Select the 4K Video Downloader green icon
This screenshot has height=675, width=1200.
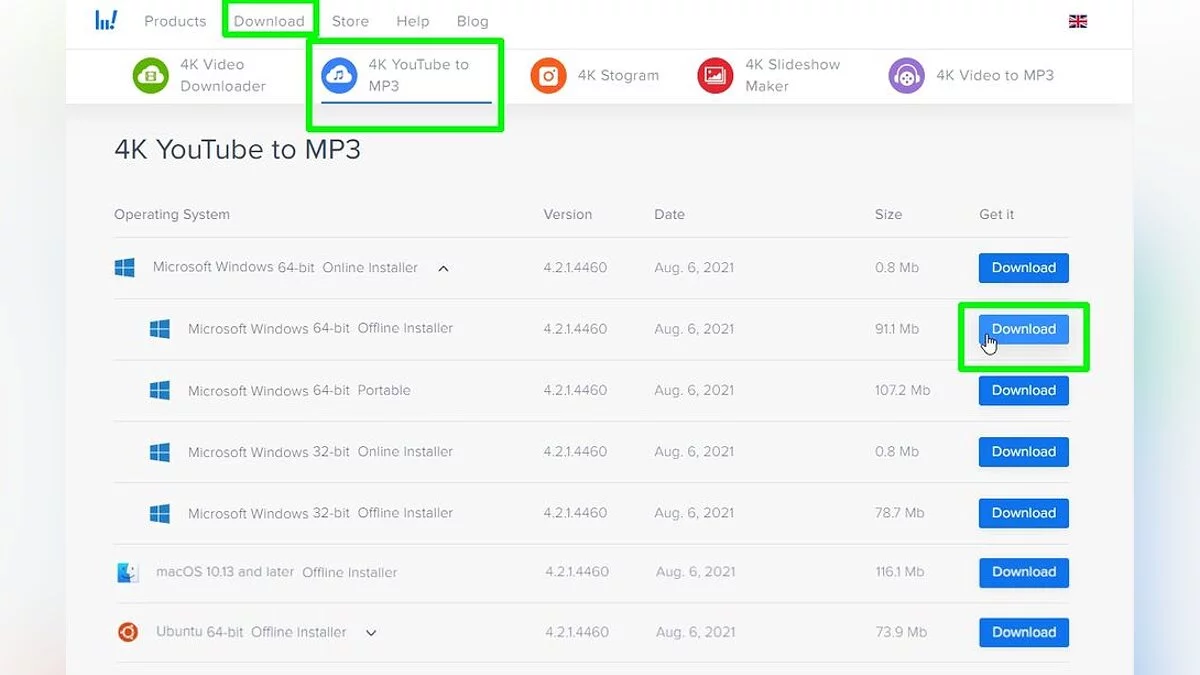click(x=151, y=76)
